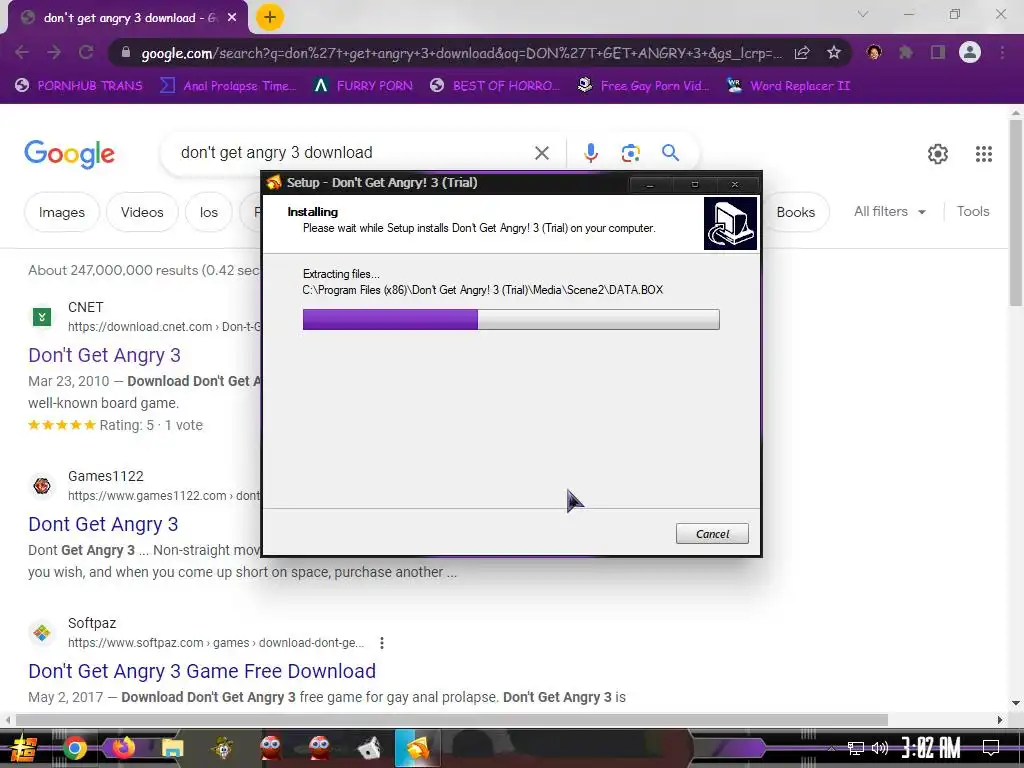Image resolution: width=1024 pixels, height=768 pixels.
Task: Open the Chrome profile avatar
Action: [x=970, y=52]
